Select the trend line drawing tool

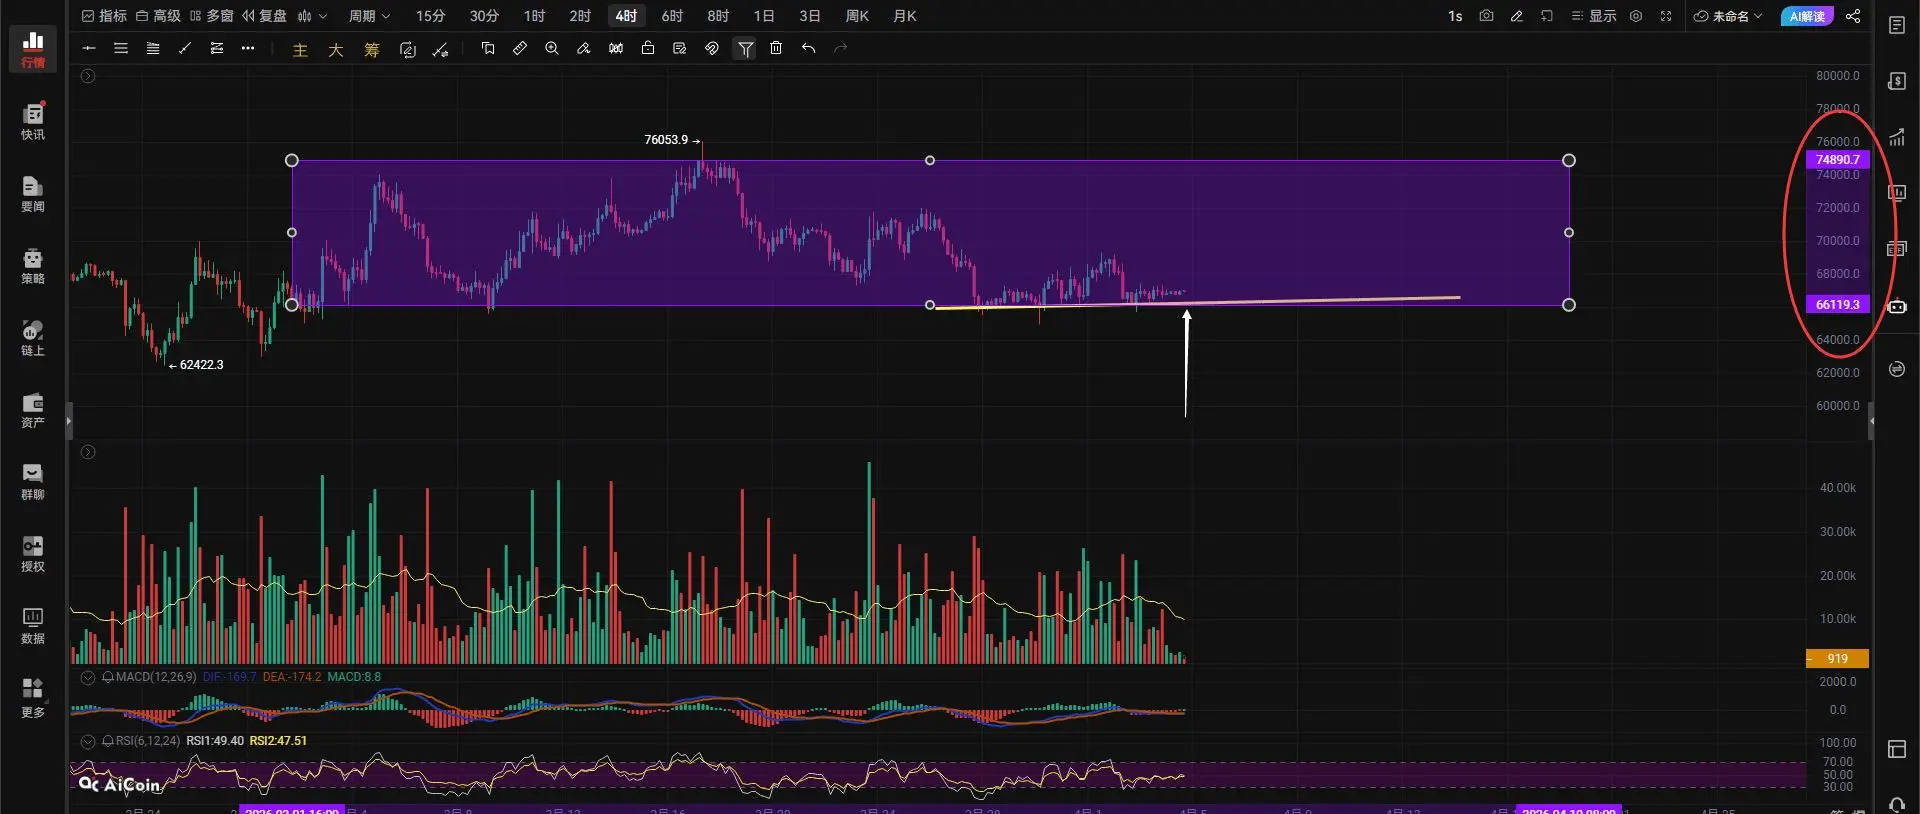tap(185, 48)
